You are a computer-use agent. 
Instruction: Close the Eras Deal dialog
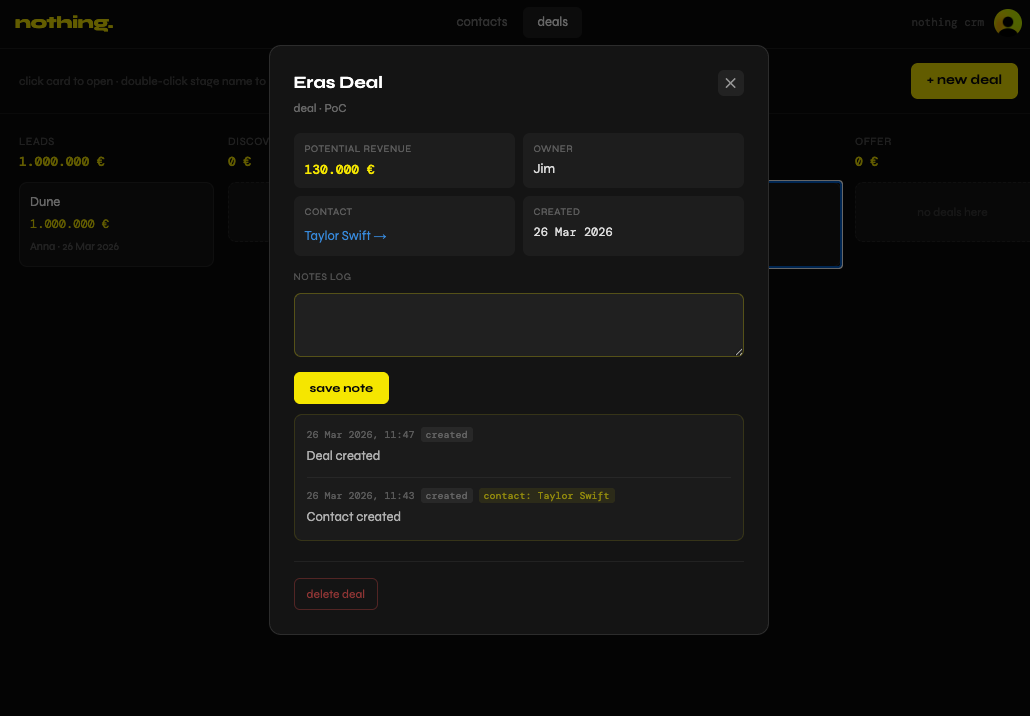(x=730, y=83)
